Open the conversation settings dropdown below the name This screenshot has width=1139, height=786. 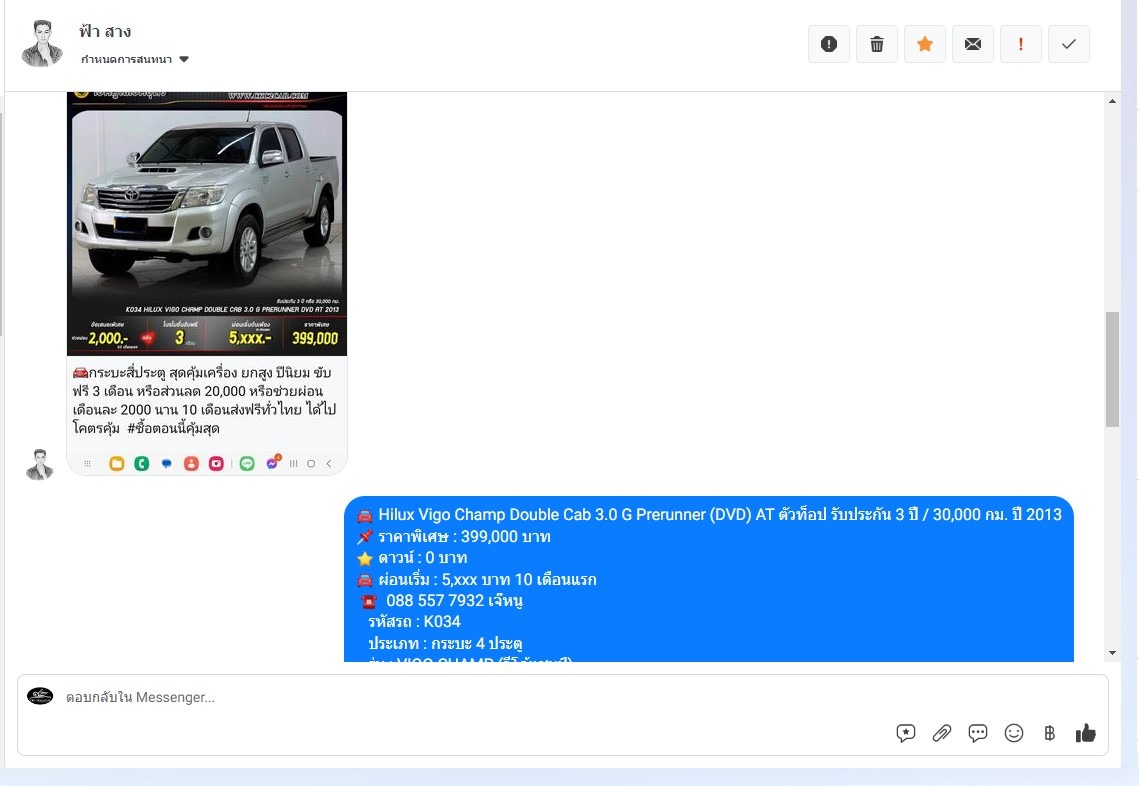135,60
